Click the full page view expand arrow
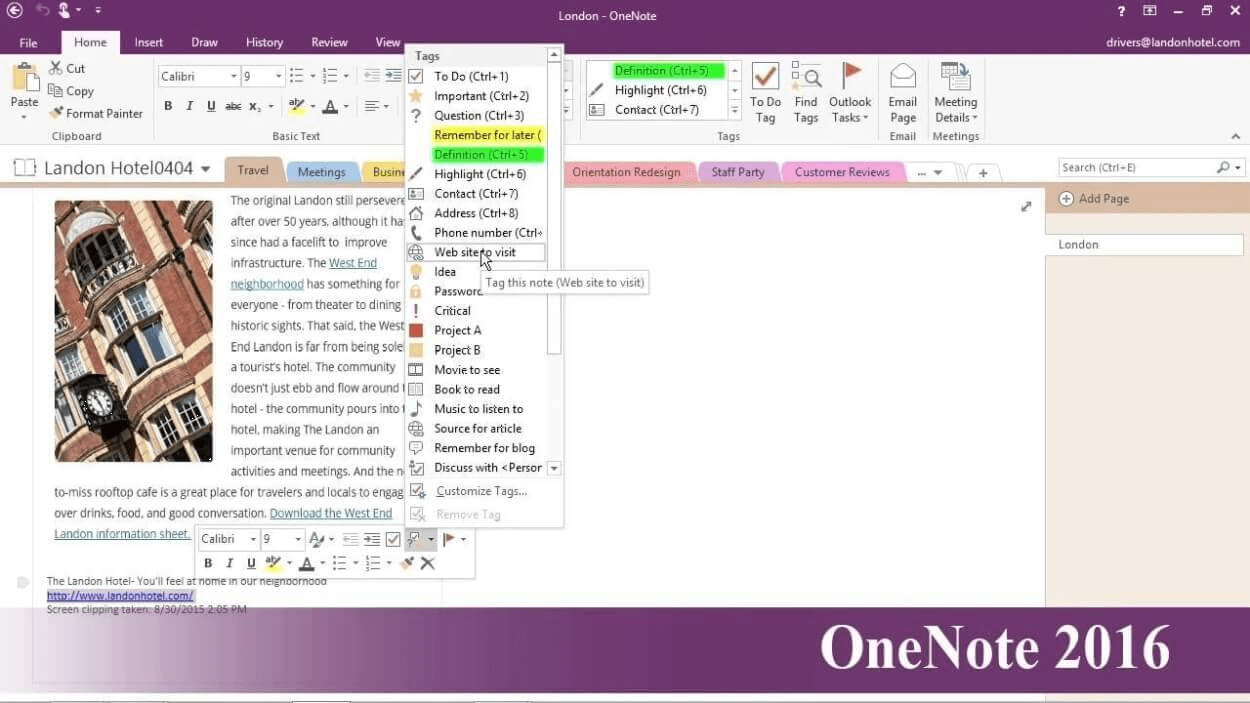The height and width of the screenshot is (703, 1250). (1026, 207)
